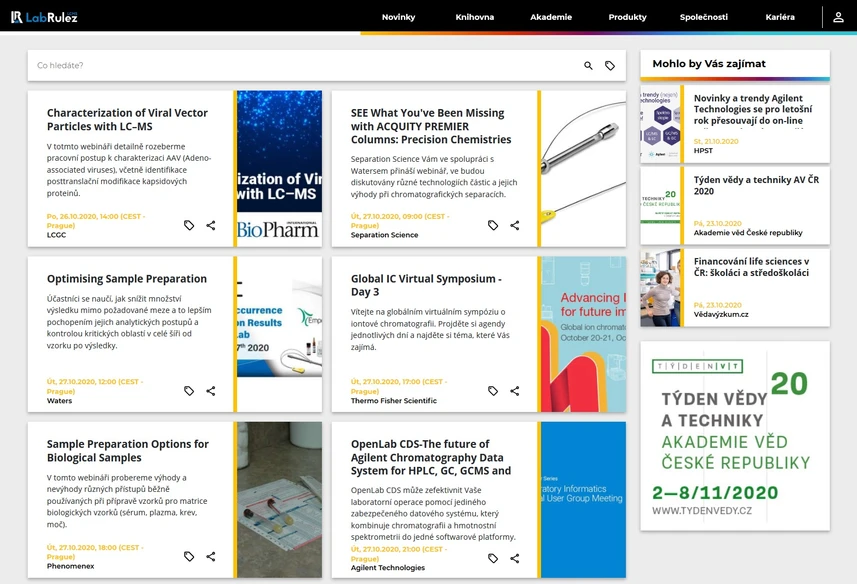Click the ACQUITY column image thumbnail

[584, 169]
